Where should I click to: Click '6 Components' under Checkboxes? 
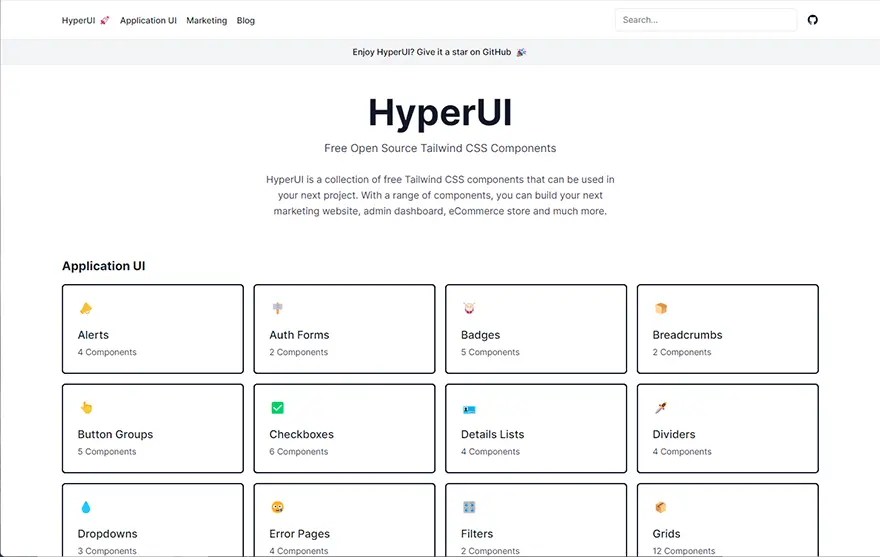tap(299, 451)
